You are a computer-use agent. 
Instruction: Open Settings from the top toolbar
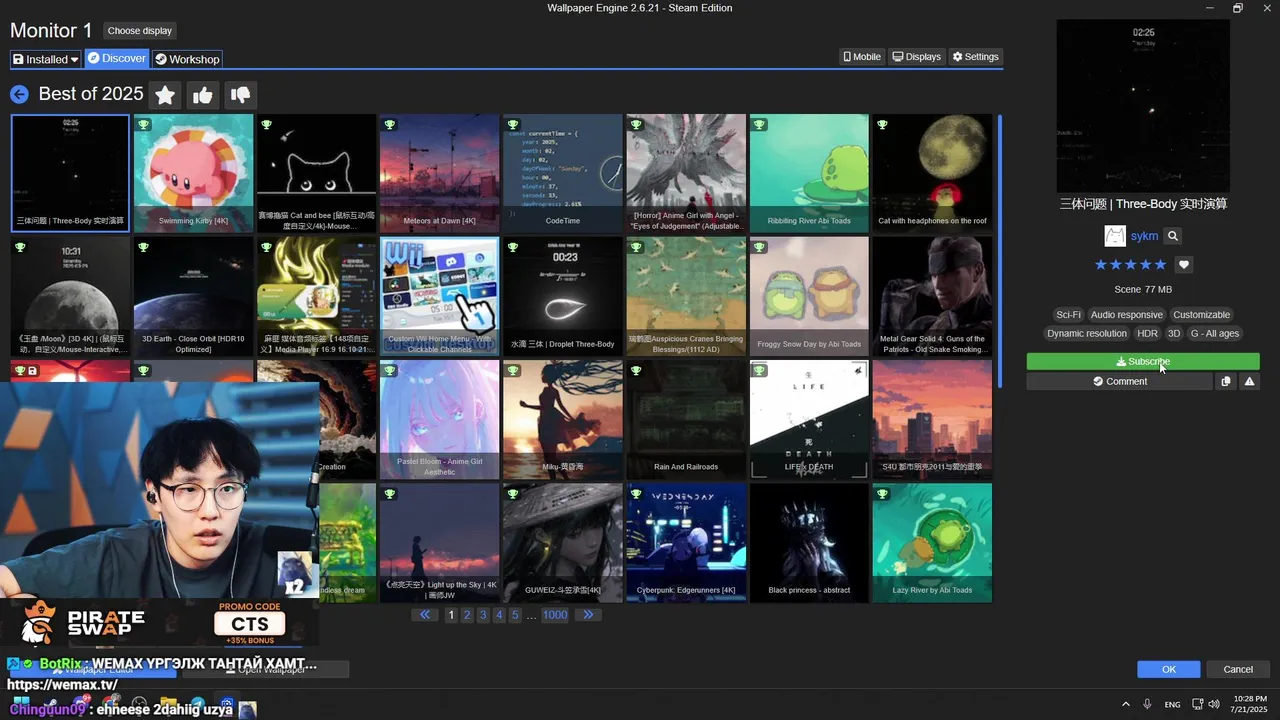click(975, 57)
